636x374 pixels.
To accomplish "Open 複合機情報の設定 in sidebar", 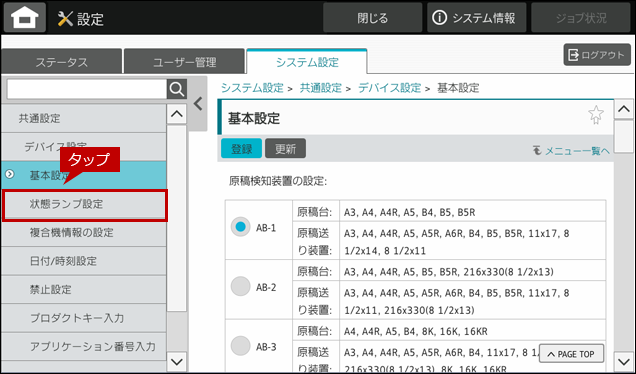I will coord(84,232).
